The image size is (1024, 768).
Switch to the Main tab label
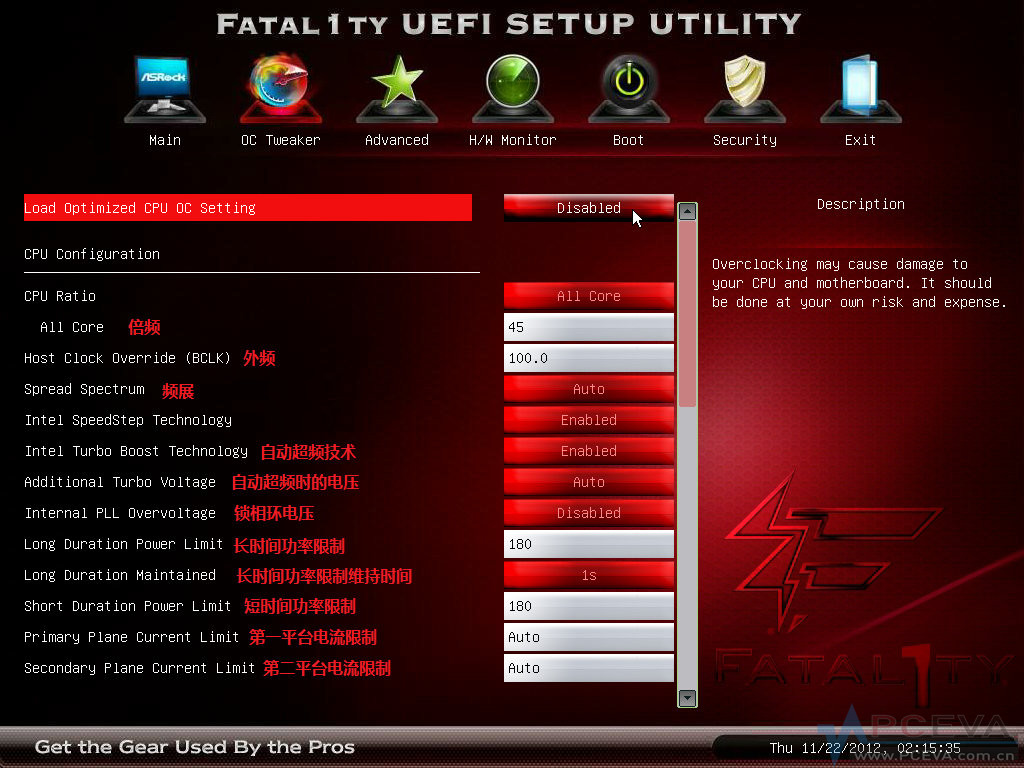(165, 140)
